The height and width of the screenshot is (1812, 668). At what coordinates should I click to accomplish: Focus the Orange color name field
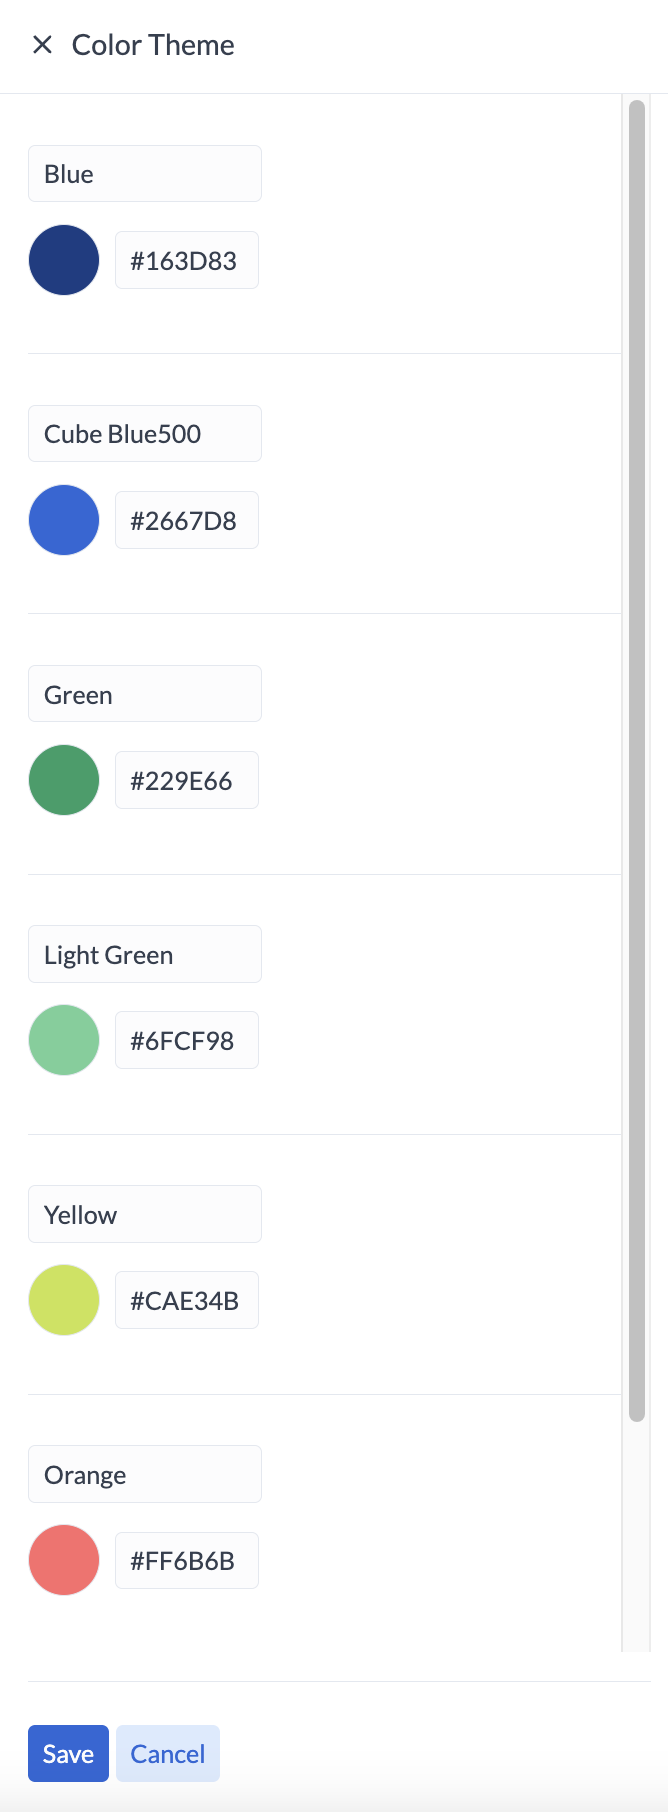point(145,1474)
